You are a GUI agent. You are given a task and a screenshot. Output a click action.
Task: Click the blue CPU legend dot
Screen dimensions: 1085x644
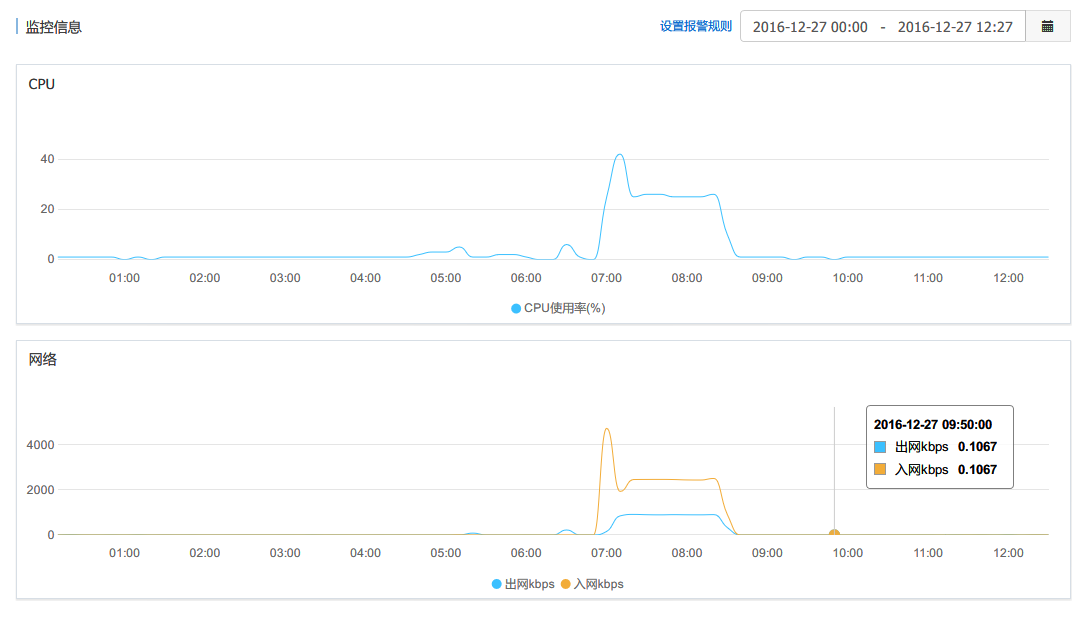[516, 308]
